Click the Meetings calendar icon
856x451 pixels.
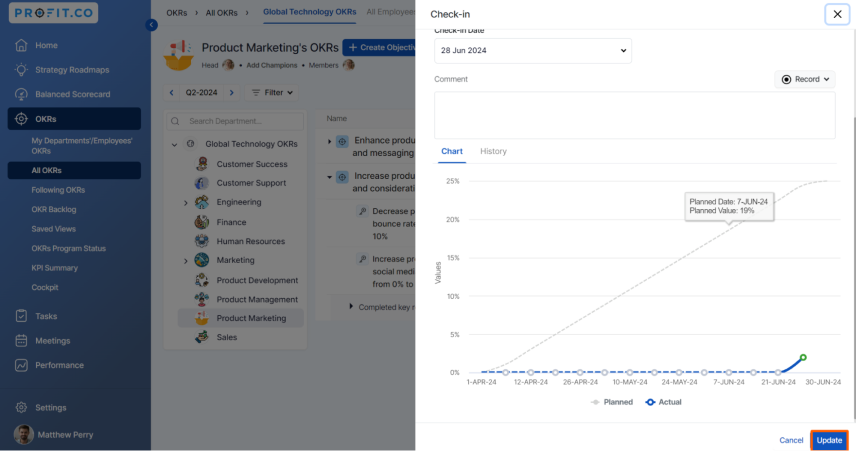21,341
